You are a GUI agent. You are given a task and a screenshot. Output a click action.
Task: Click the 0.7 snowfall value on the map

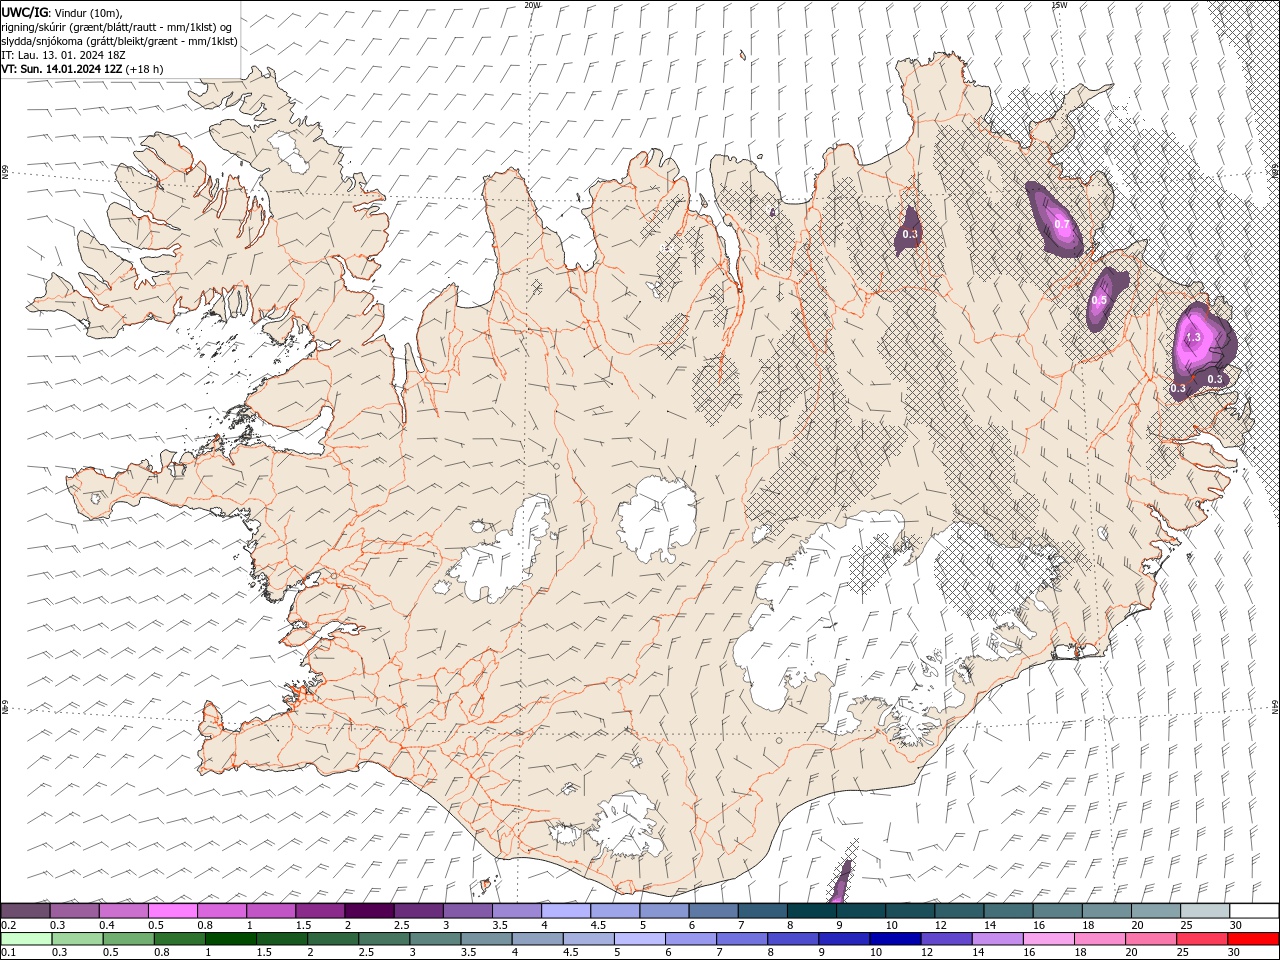coord(1062,224)
